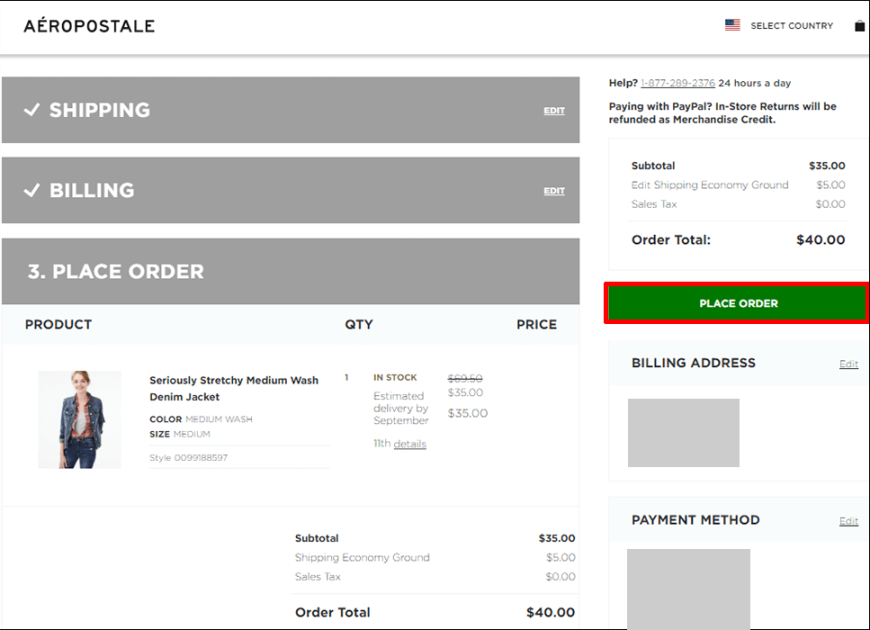Click the Payment Method gray placeholder box
Viewport: 870px width, 630px height.
click(689, 589)
